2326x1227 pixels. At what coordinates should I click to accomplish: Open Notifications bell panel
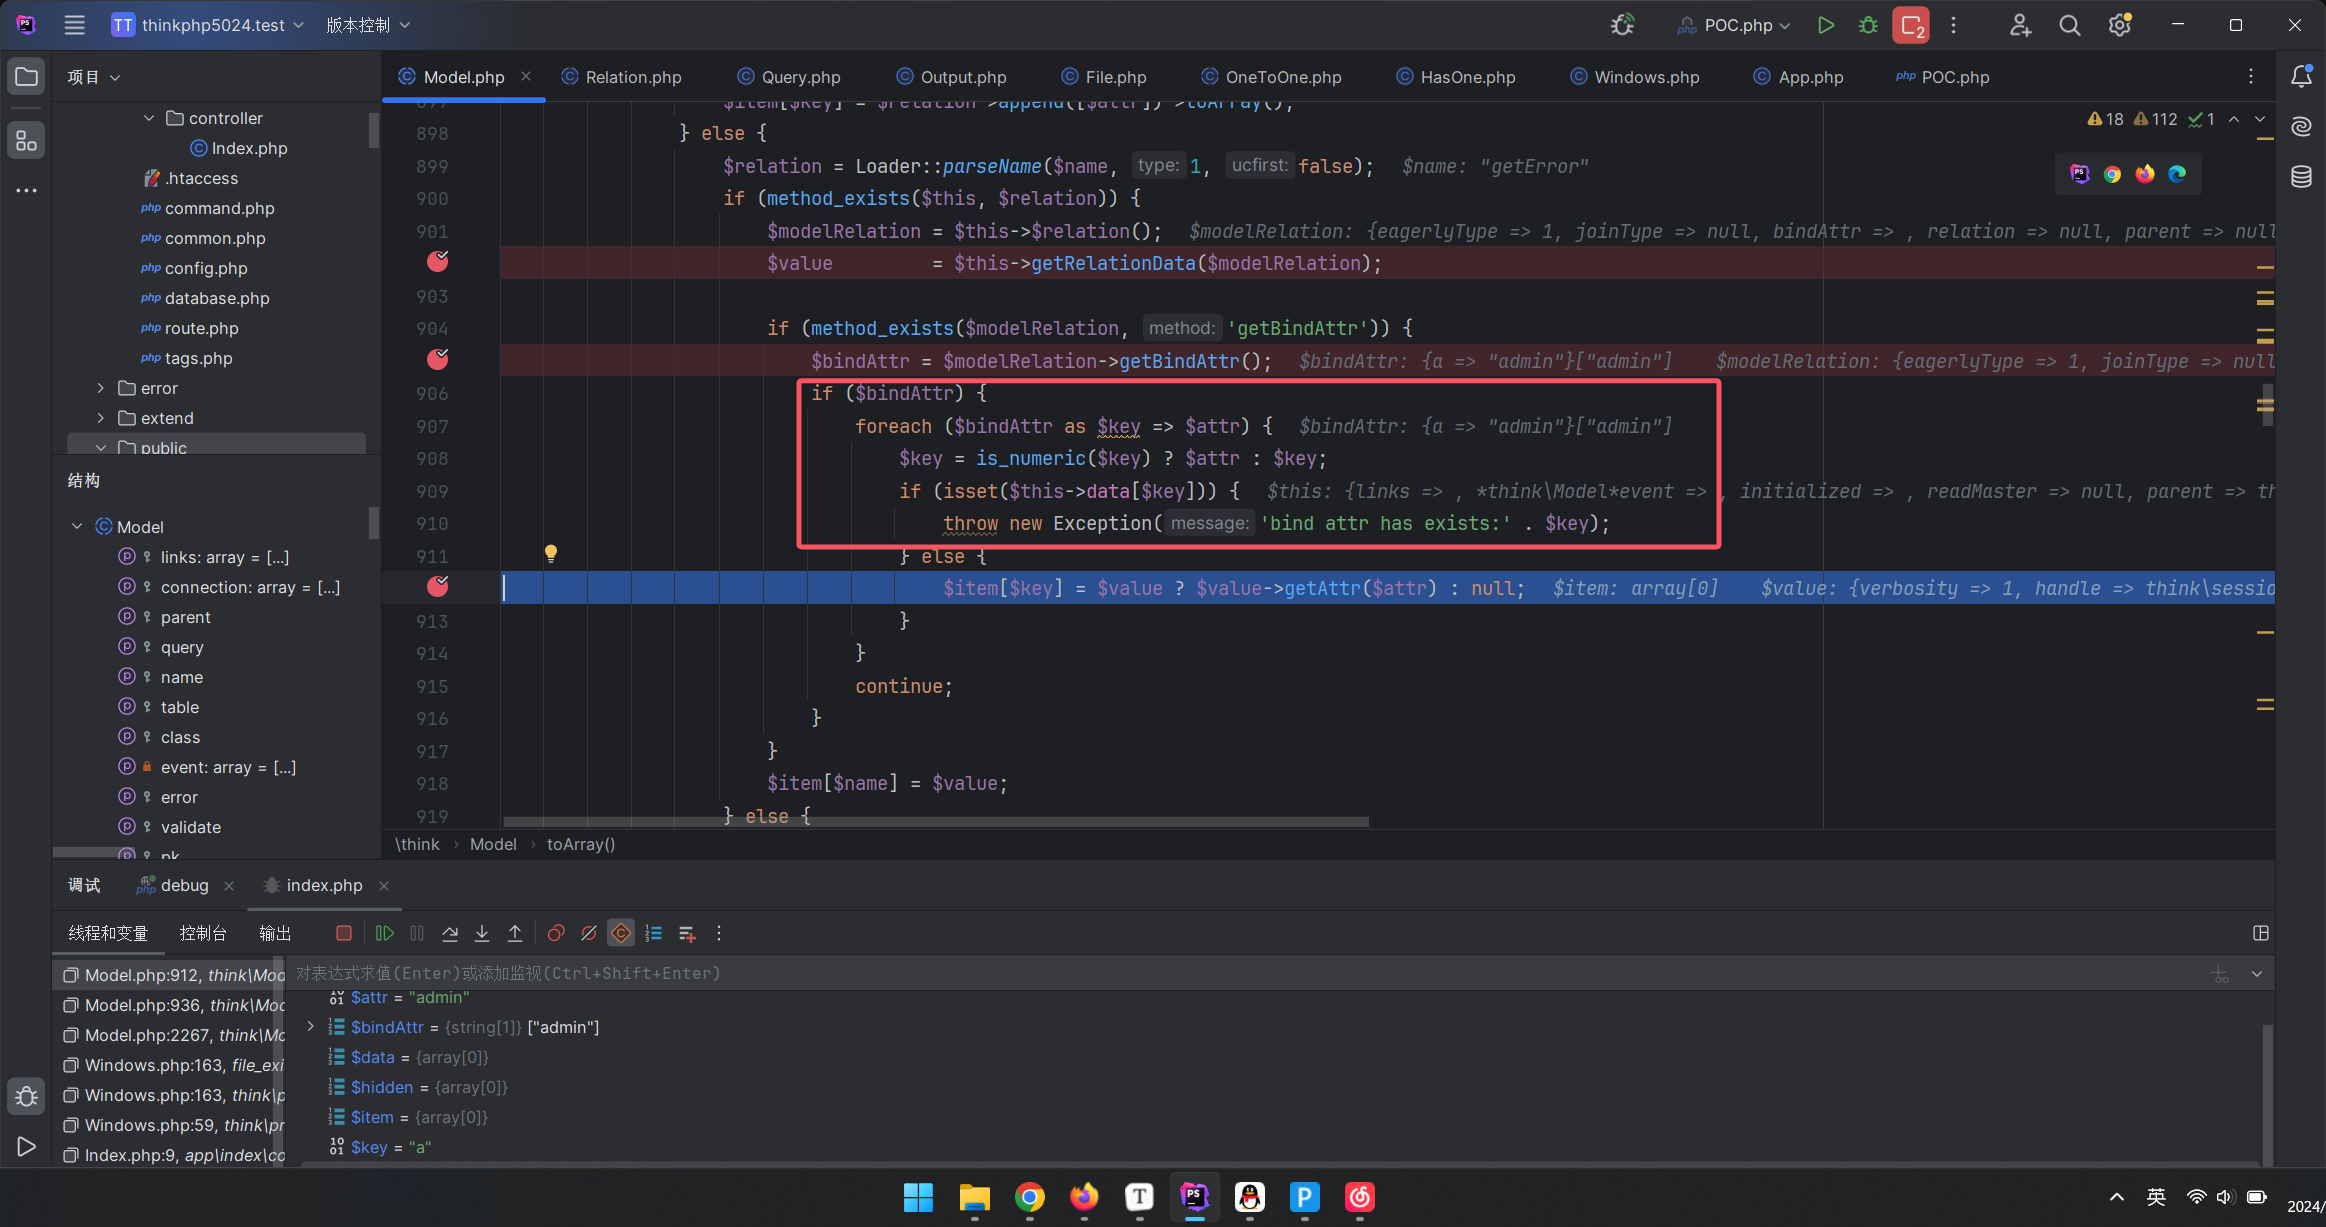pyautogui.click(x=2301, y=77)
